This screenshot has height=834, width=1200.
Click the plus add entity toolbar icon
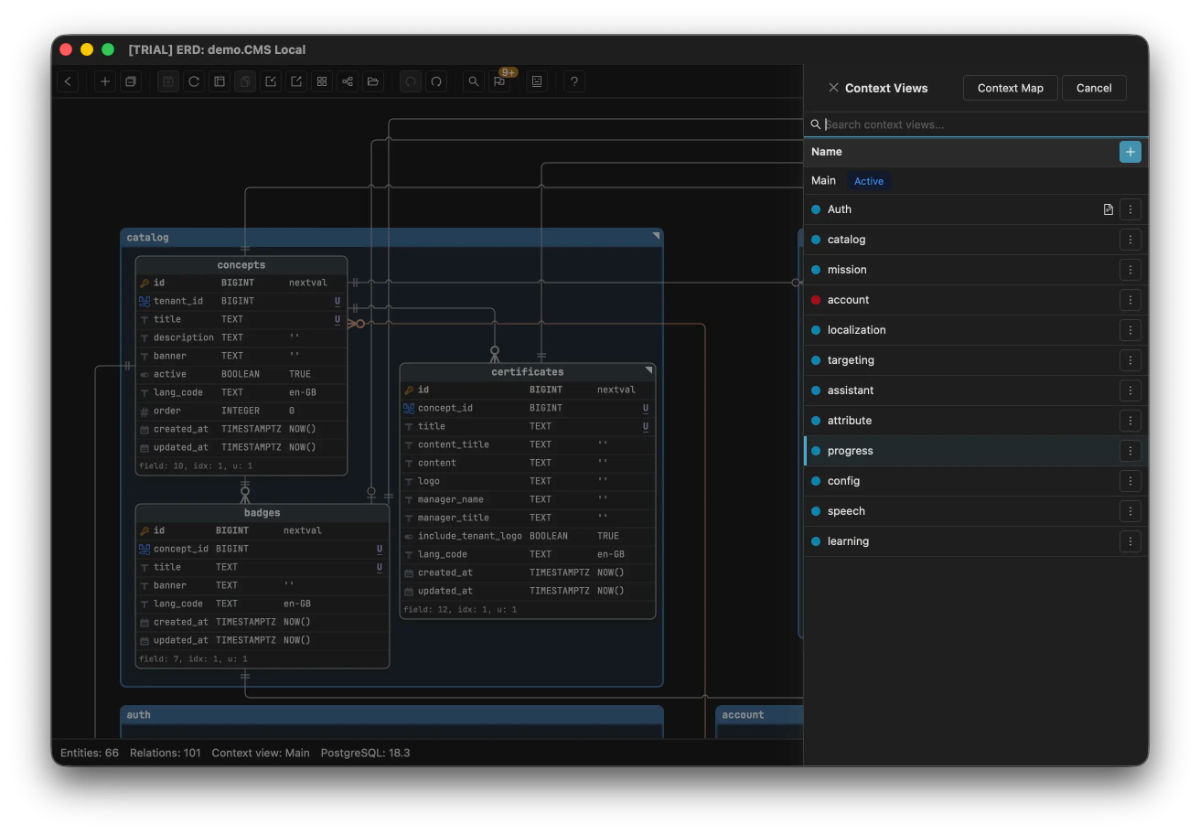(105, 82)
